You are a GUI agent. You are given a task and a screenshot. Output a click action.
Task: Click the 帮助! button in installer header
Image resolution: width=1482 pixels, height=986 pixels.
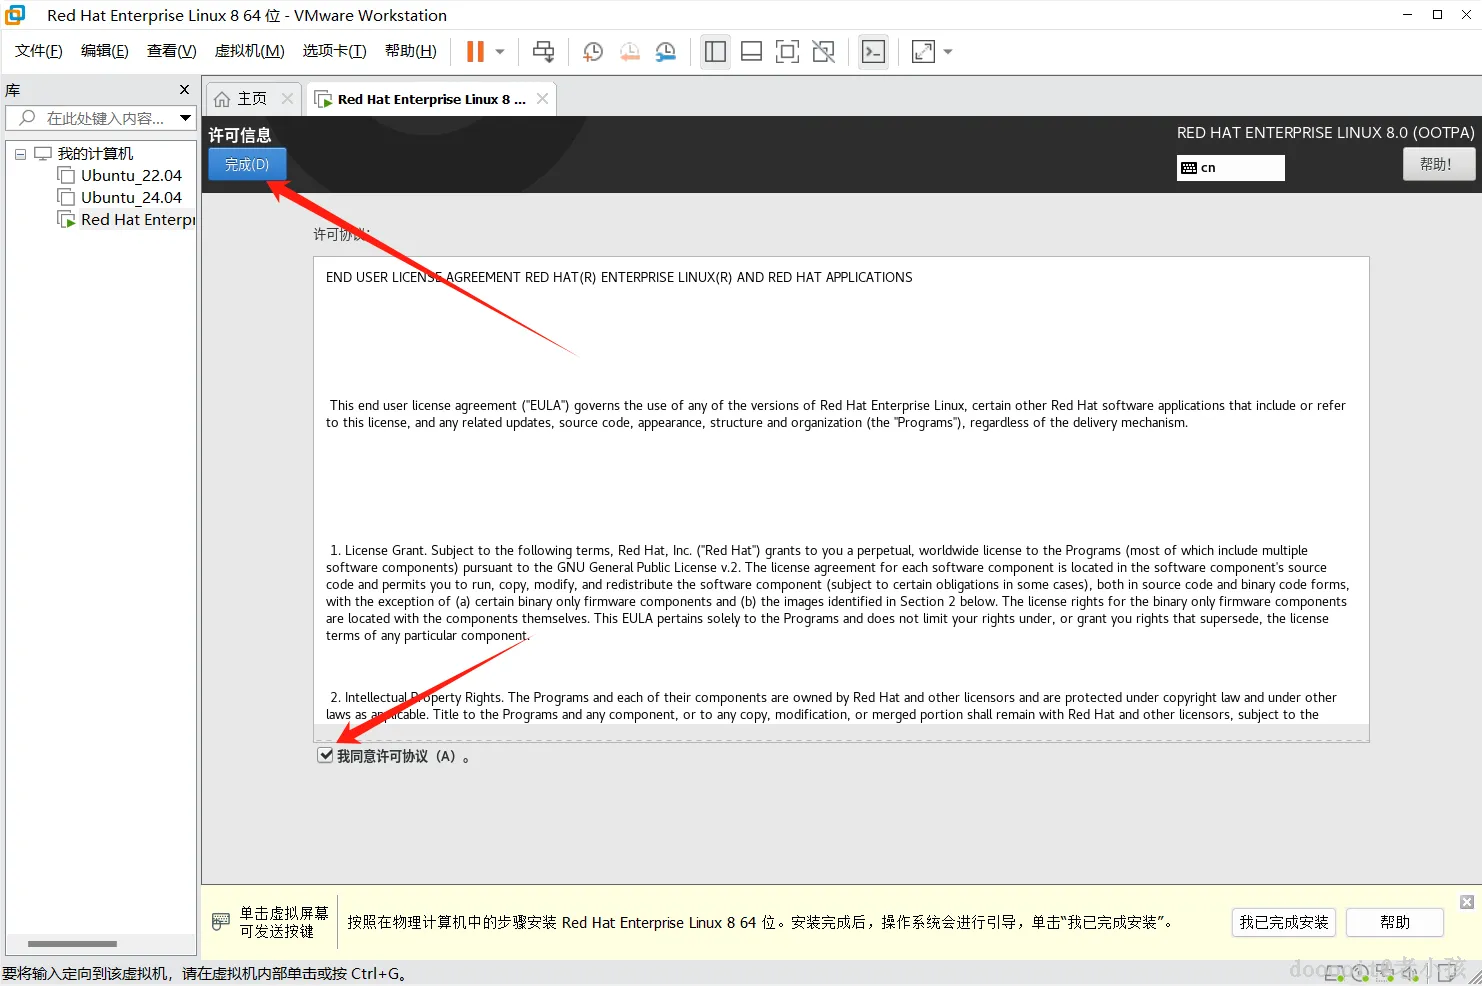pos(1439,164)
